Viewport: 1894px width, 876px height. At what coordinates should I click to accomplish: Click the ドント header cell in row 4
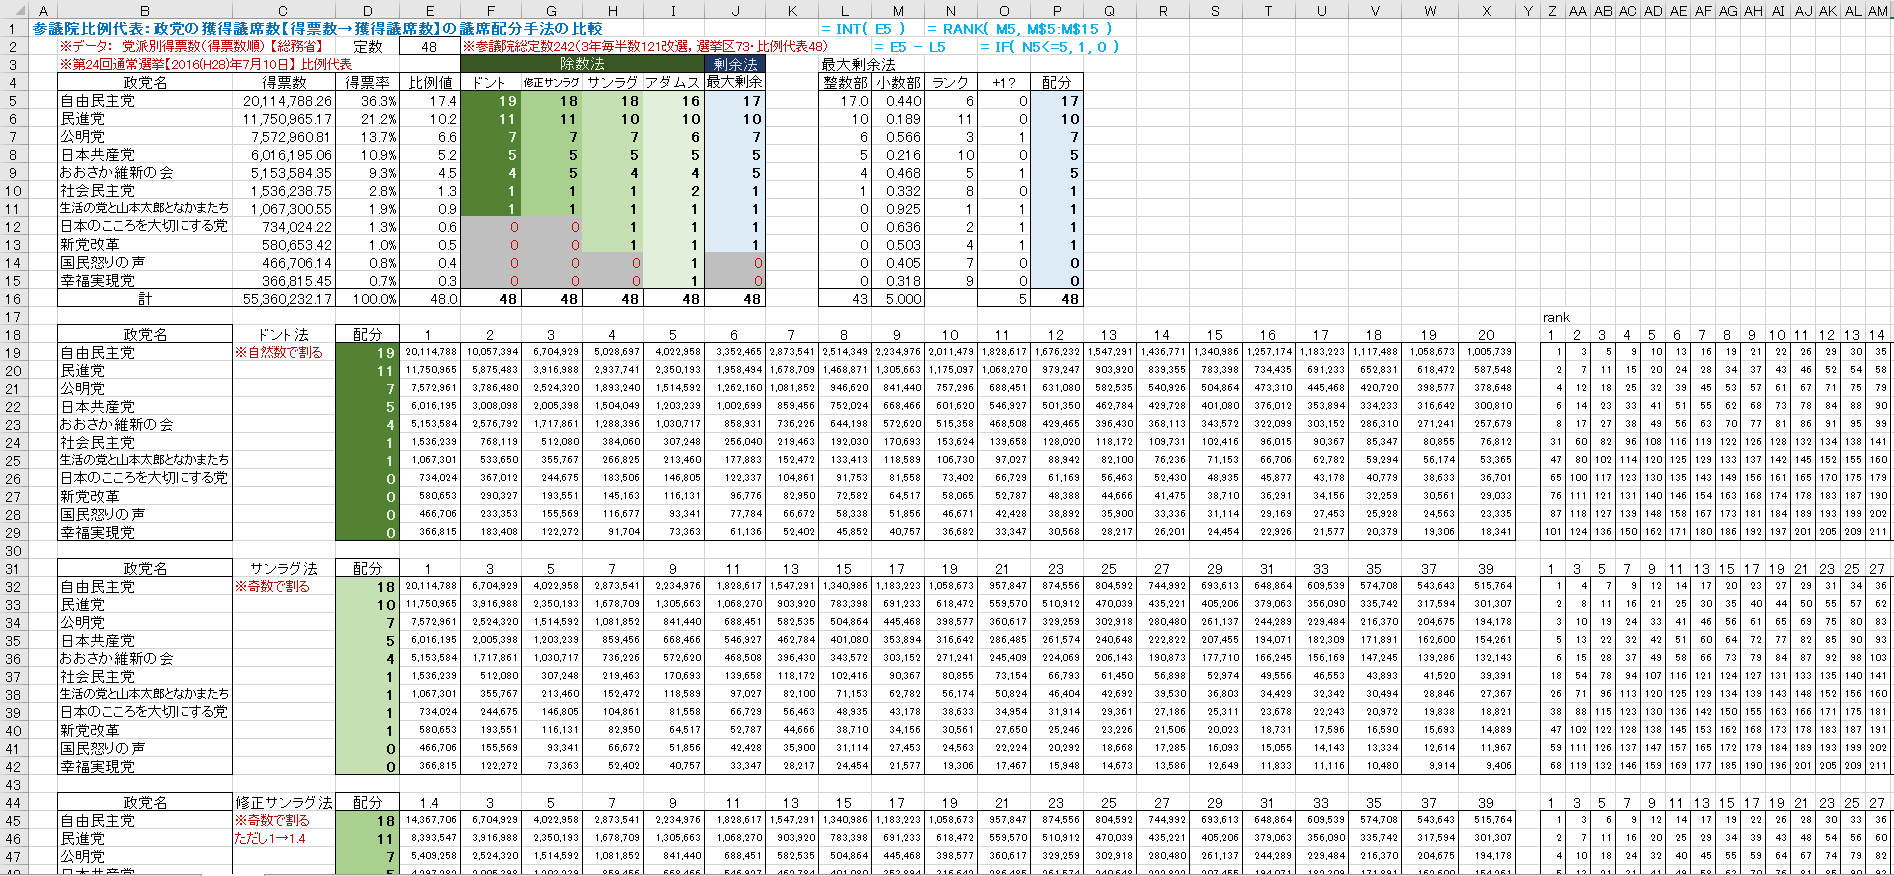coord(490,83)
